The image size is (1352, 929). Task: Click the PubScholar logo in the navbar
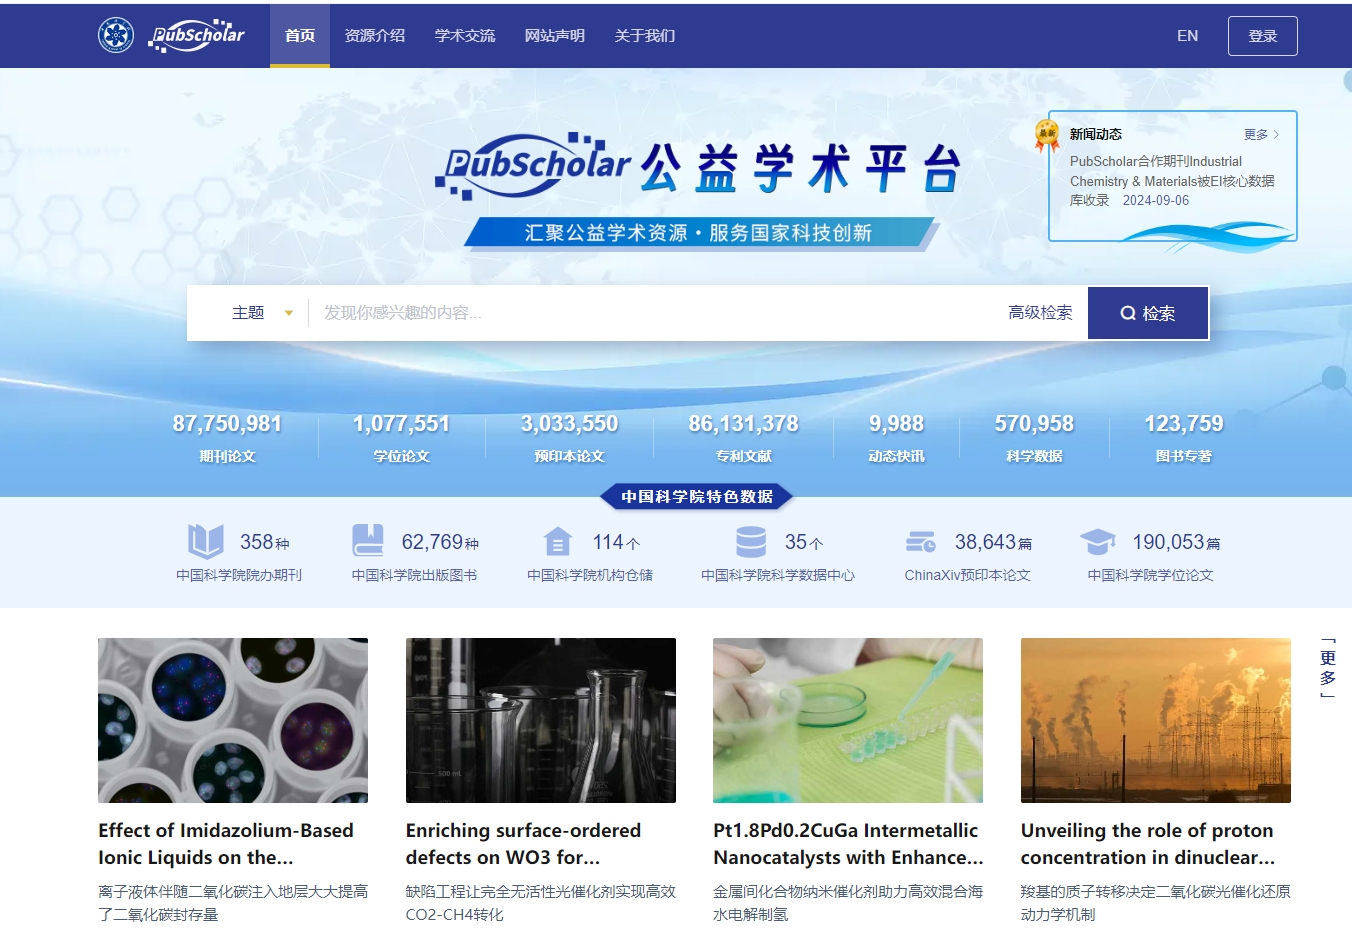197,35
